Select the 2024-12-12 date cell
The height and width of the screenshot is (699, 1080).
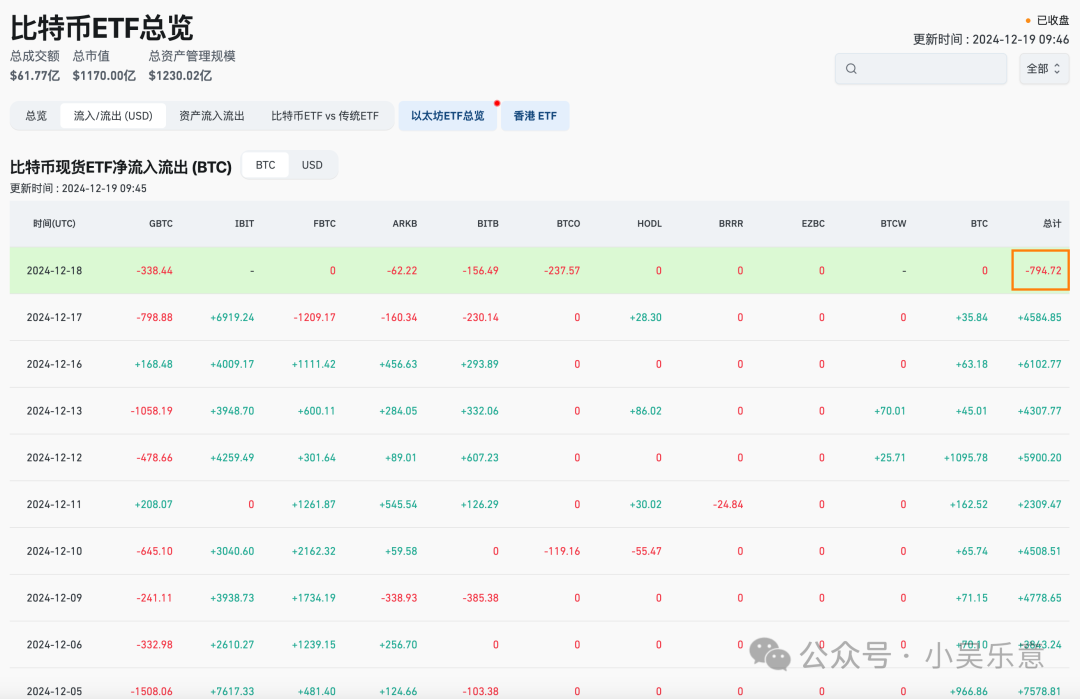click(54, 458)
